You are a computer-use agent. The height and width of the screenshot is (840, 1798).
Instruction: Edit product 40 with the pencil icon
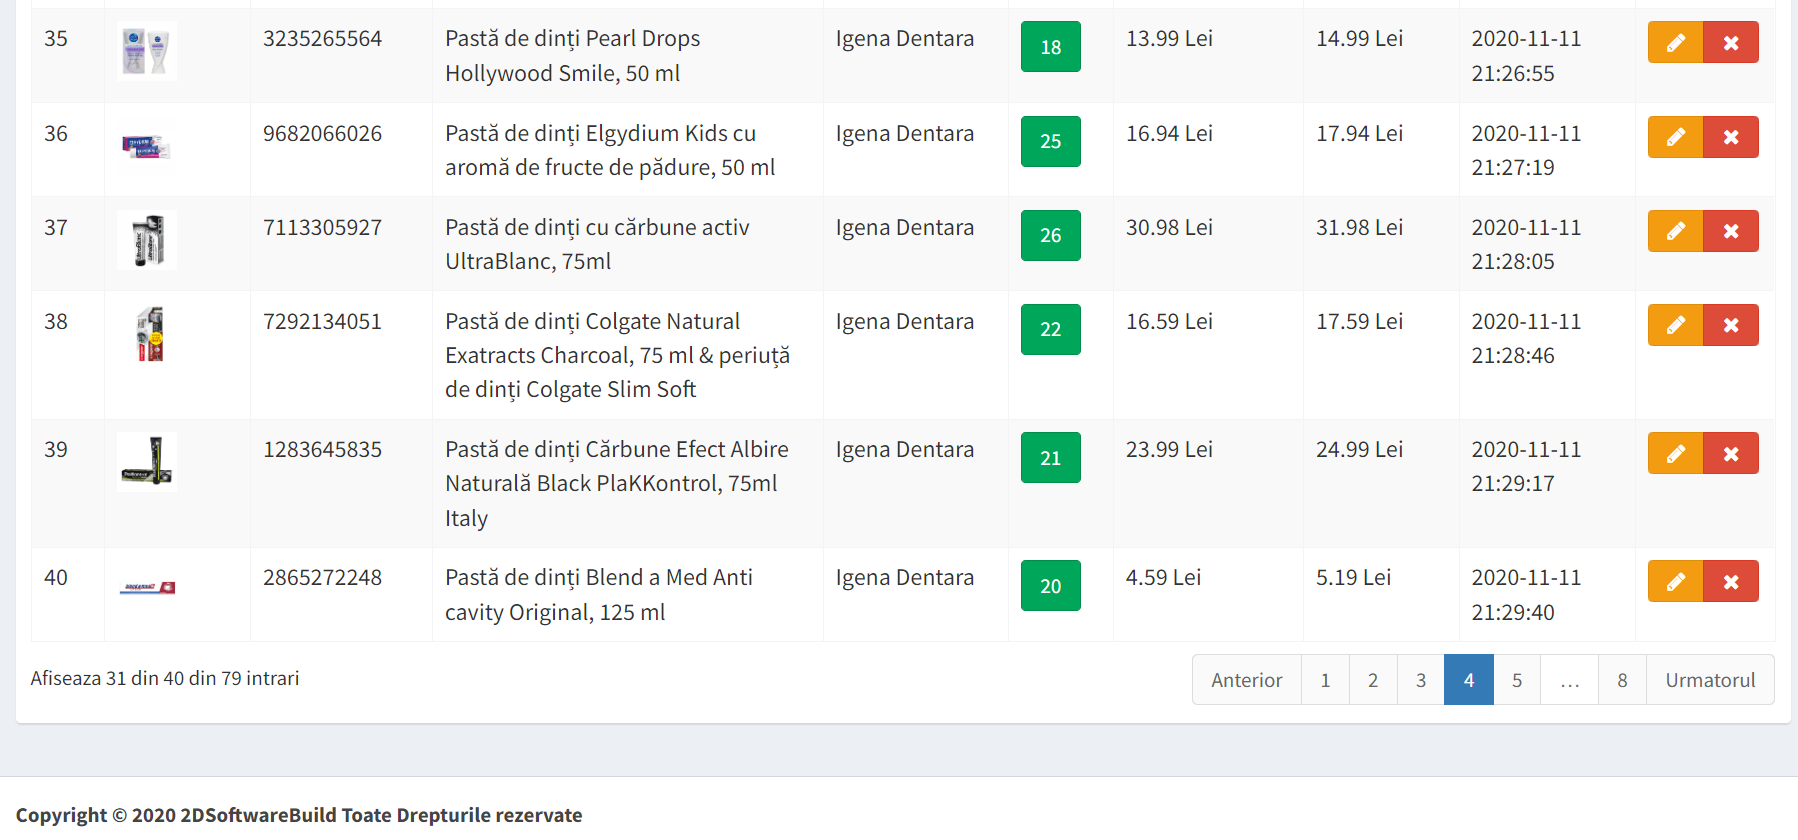pos(1675,582)
